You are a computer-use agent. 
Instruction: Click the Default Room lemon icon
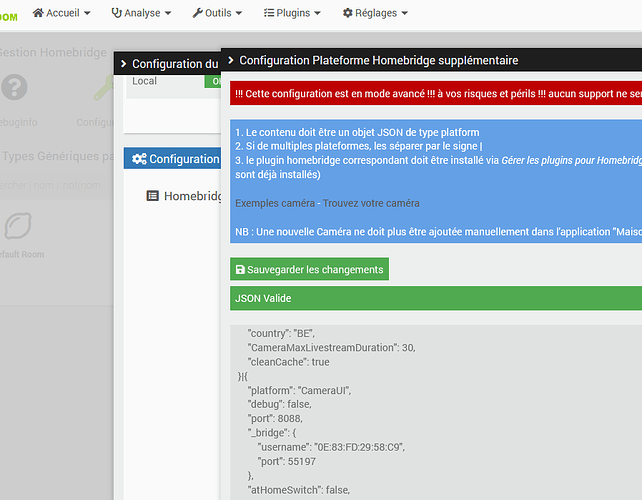(x=18, y=226)
